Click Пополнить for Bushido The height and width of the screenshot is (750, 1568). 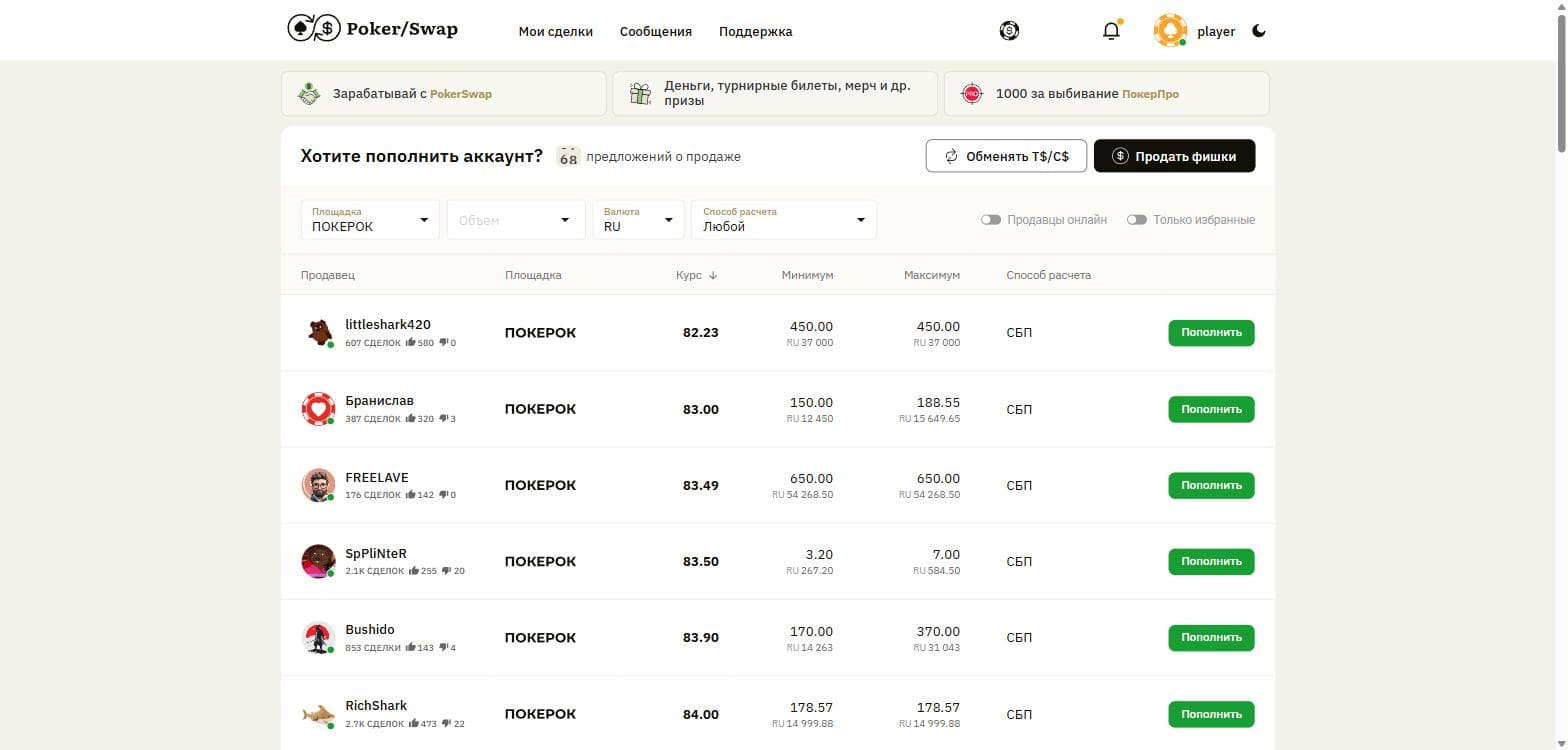pyautogui.click(x=1211, y=637)
